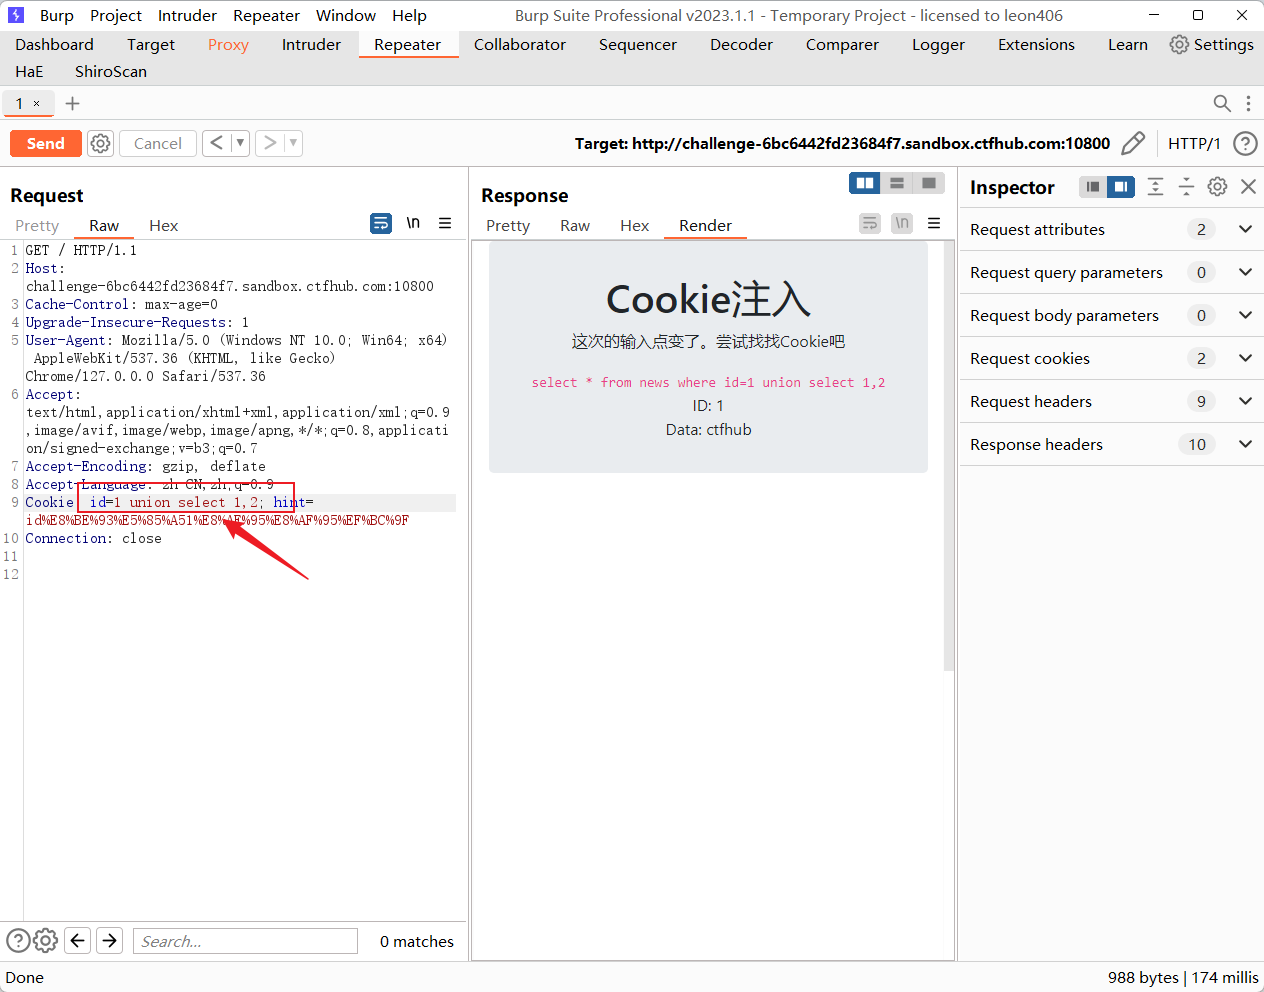Screen dimensions: 1264x992
Task: Go back to previous request arrow
Action: (217, 143)
